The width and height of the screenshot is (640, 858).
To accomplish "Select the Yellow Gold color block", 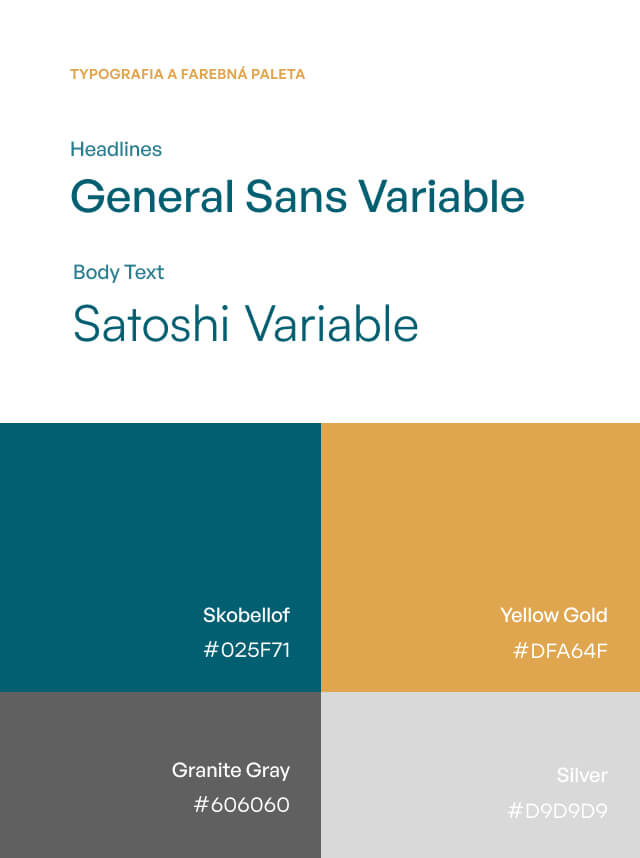I will pos(480,557).
